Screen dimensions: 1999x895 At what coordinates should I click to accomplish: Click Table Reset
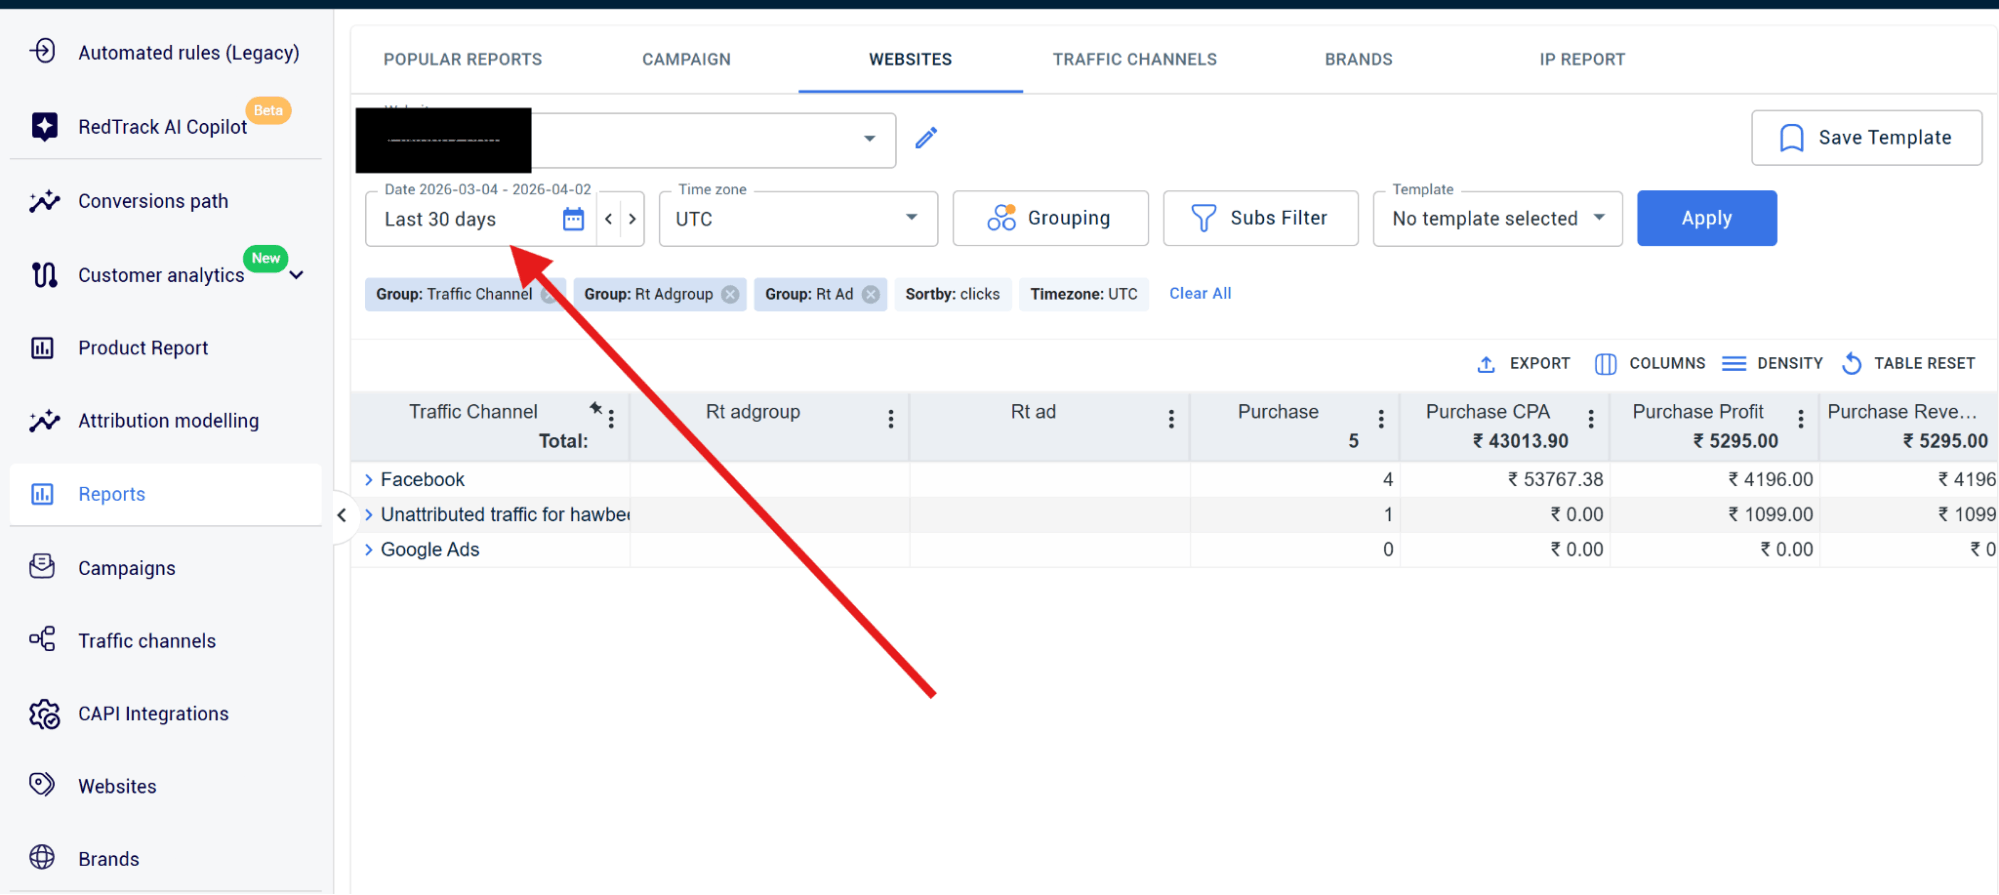point(1908,364)
